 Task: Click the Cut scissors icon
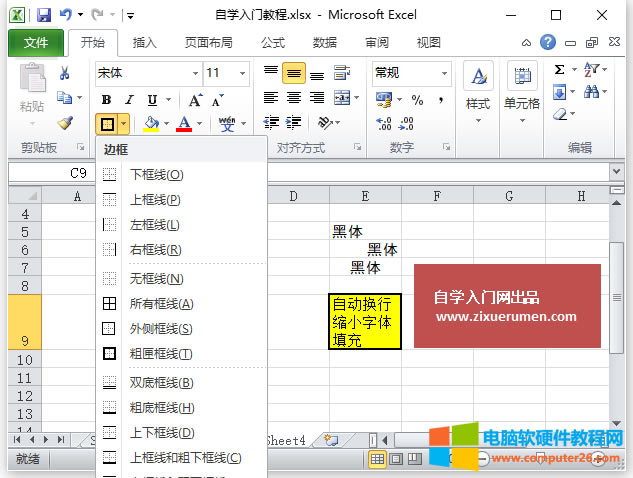coord(65,73)
